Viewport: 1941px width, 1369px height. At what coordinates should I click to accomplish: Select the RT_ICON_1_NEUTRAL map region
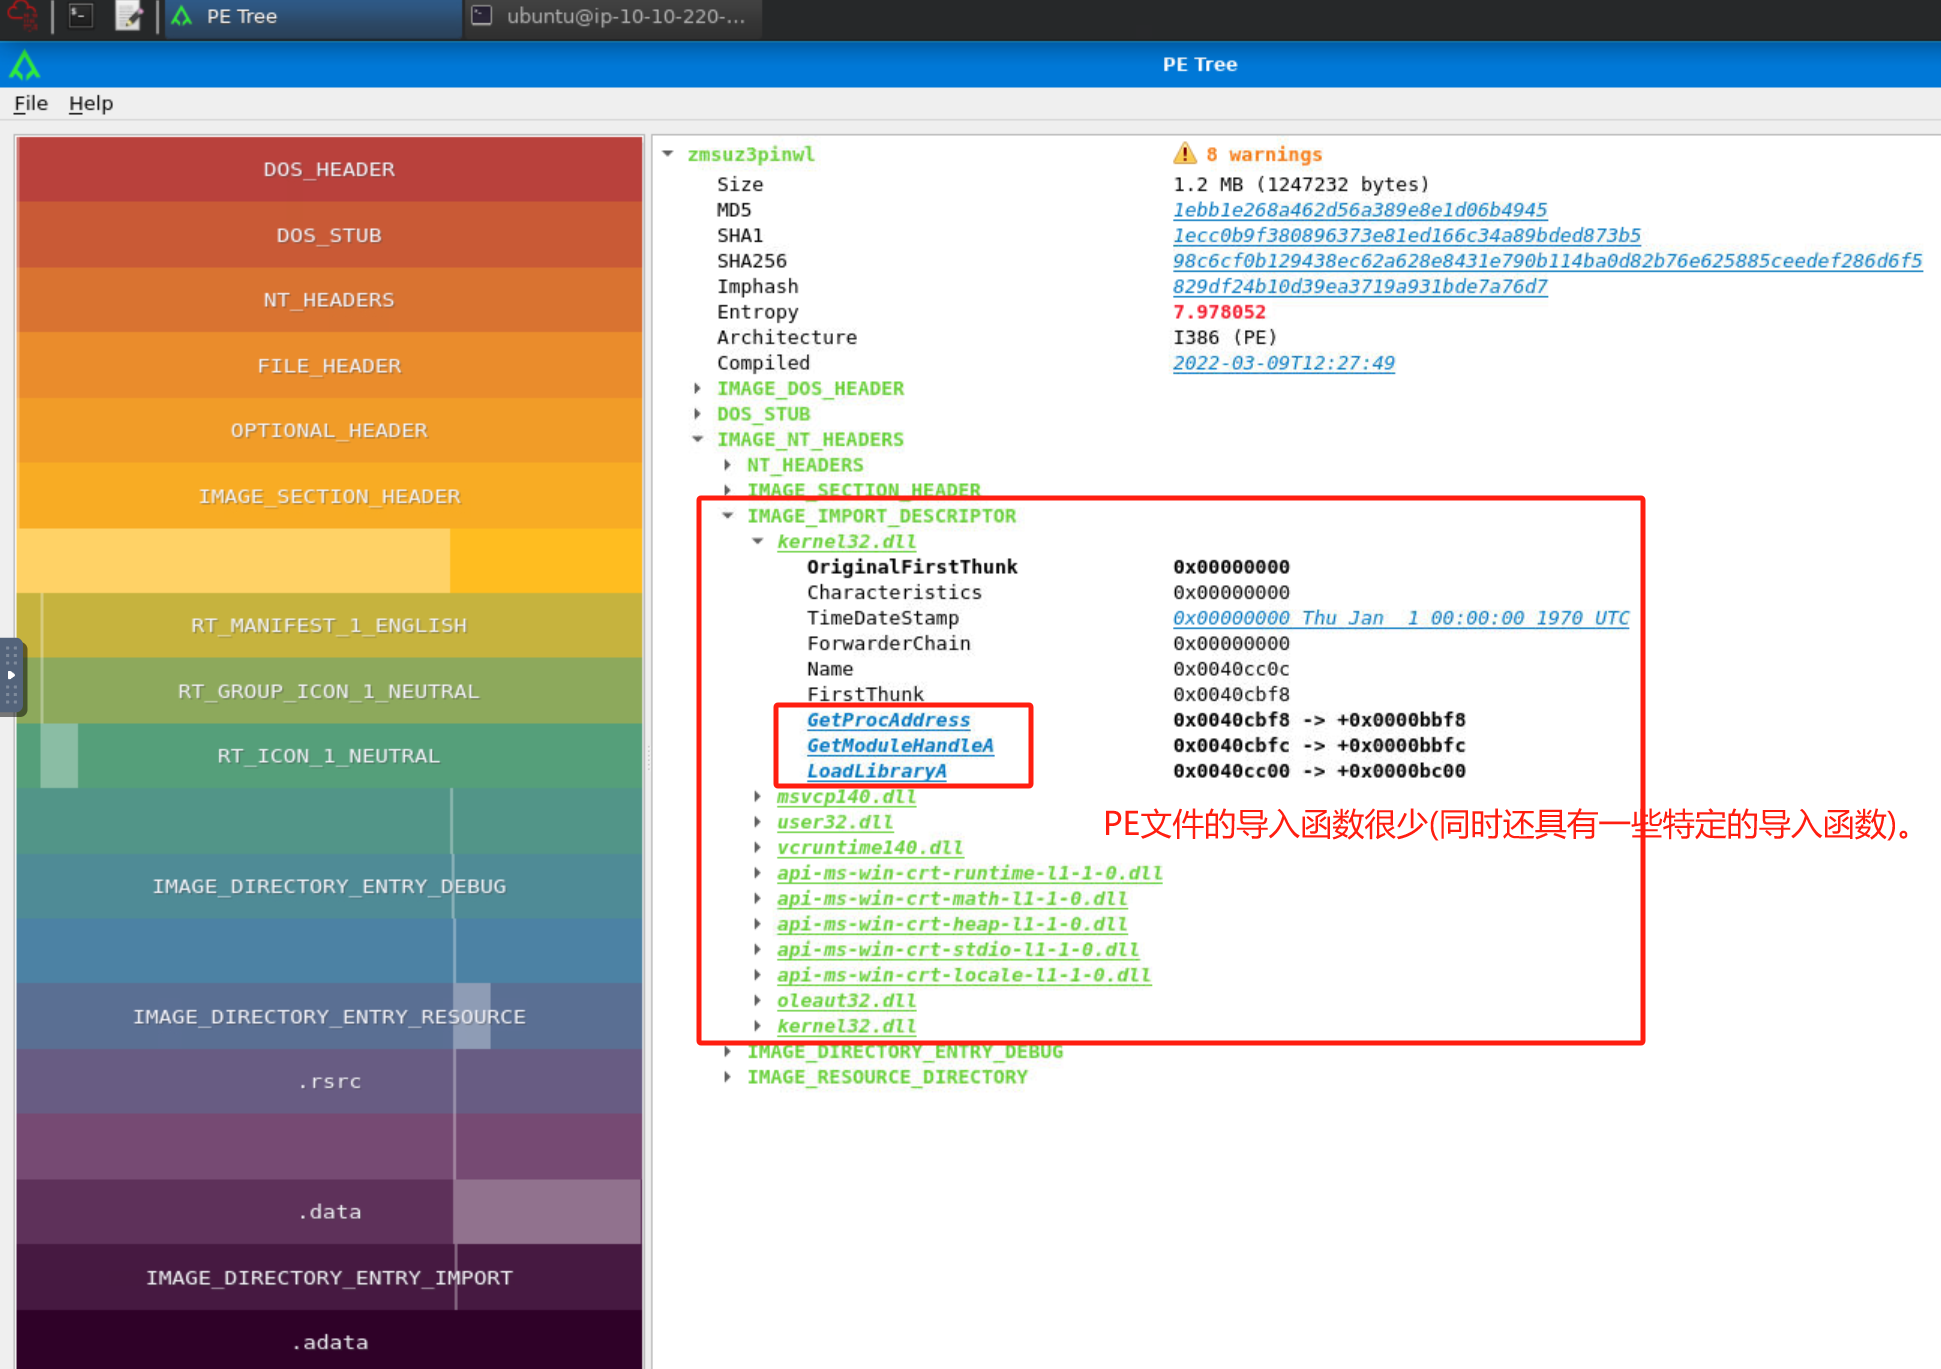point(329,756)
